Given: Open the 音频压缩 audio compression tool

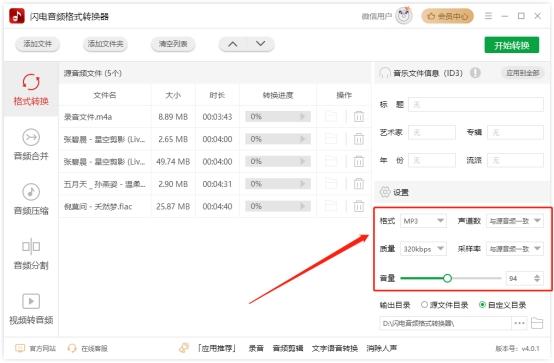Looking at the screenshot, I should (31, 199).
